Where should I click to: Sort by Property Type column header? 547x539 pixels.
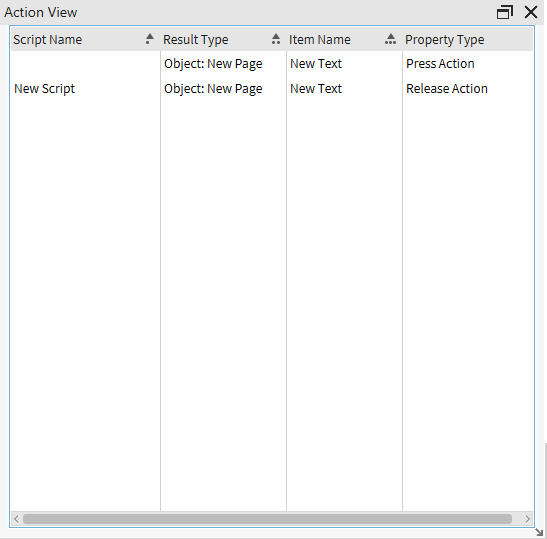click(467, 39)
